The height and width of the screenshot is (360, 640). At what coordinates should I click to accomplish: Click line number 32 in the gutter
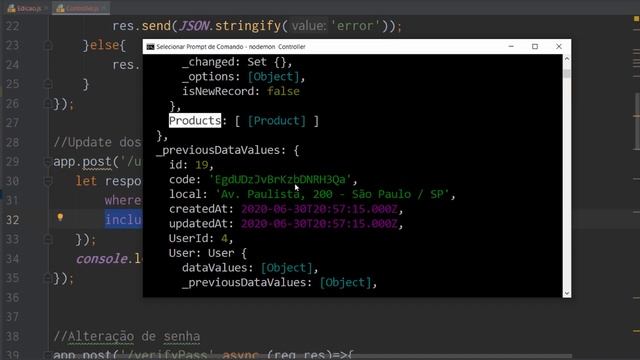(13, 220)
